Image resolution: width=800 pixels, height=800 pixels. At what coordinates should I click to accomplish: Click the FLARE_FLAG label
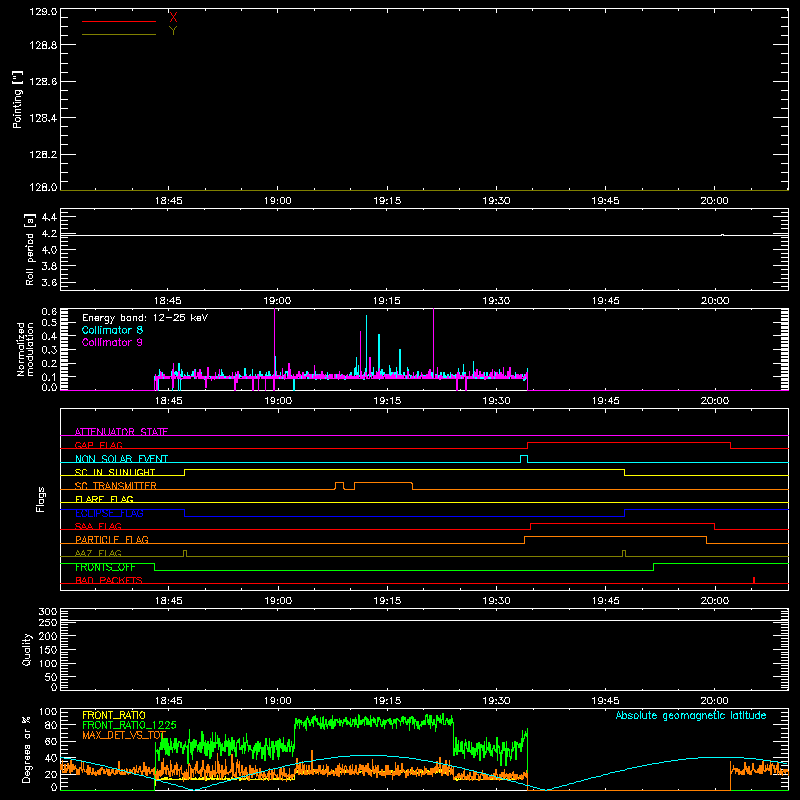pyautogui.click(x=104, y=499)
